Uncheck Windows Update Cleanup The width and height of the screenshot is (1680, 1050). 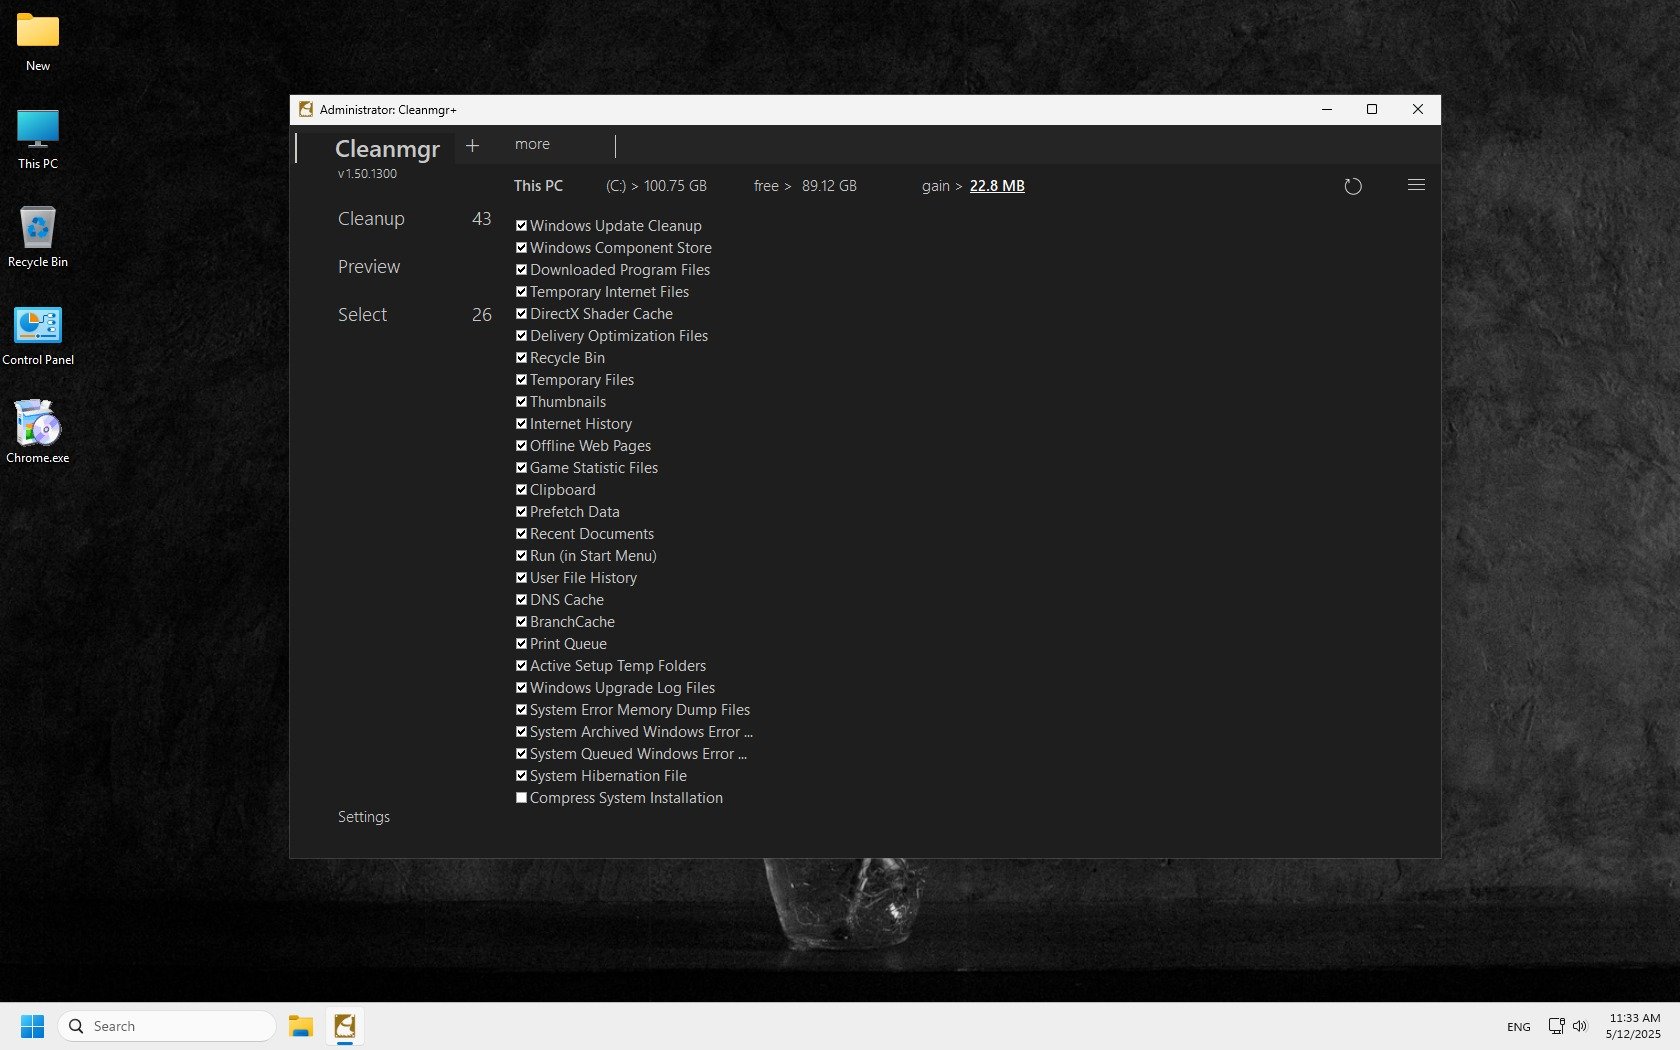pos(521,226)
